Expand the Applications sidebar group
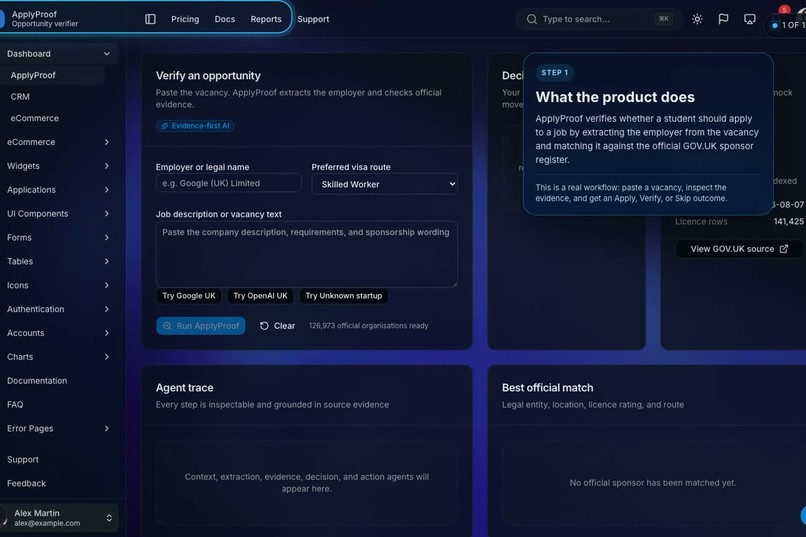This screenshot has height=537, width=806. 59,190
